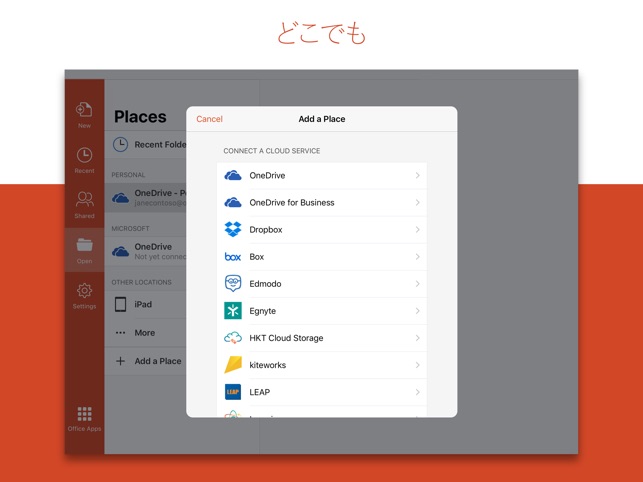643x482 pixels.
Task: Click the Add a Place dialog title
Action: click(322, 119)
